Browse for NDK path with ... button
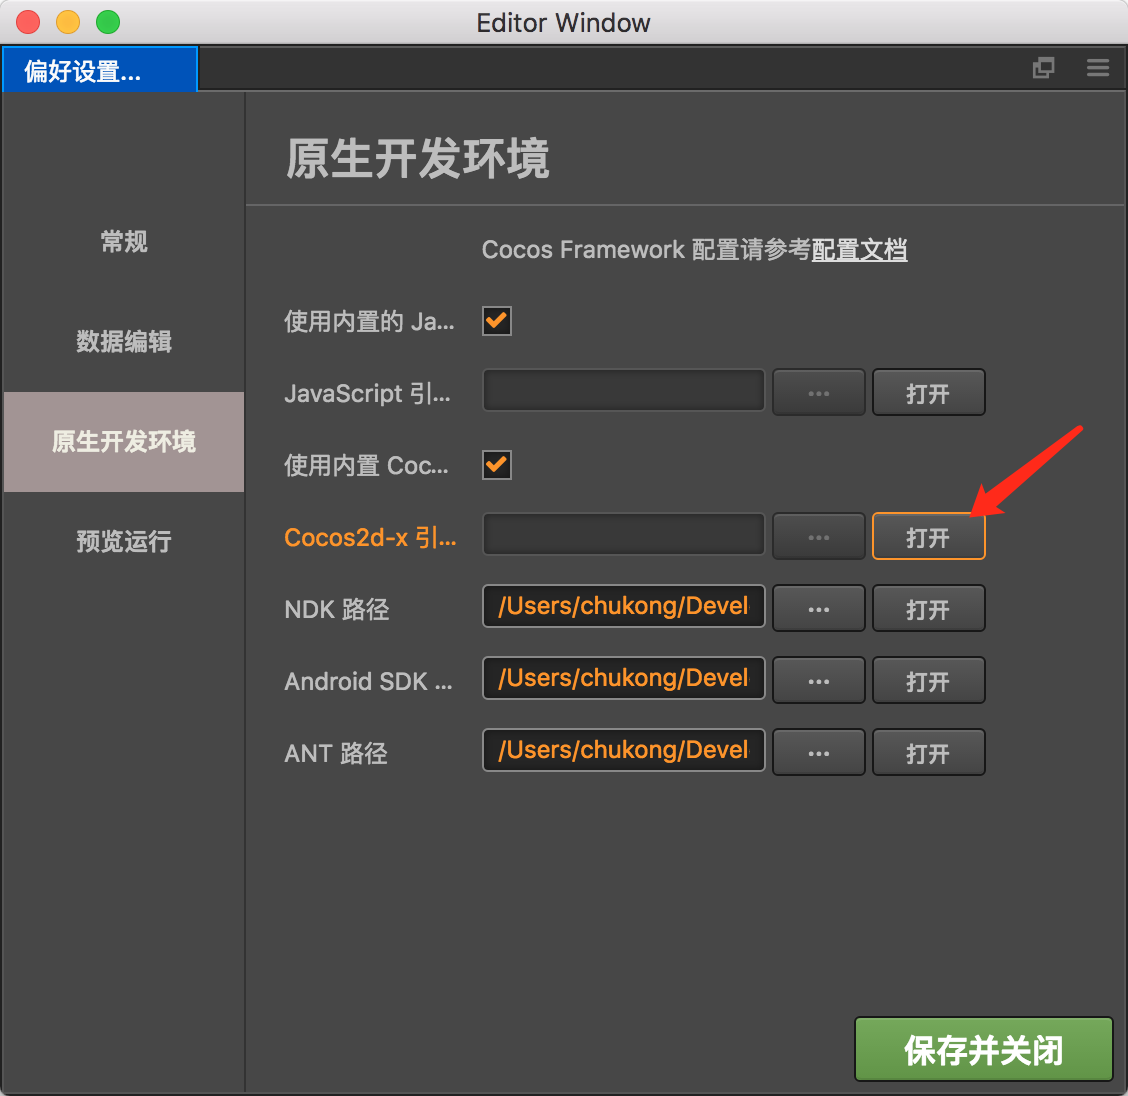 point(819,608)
